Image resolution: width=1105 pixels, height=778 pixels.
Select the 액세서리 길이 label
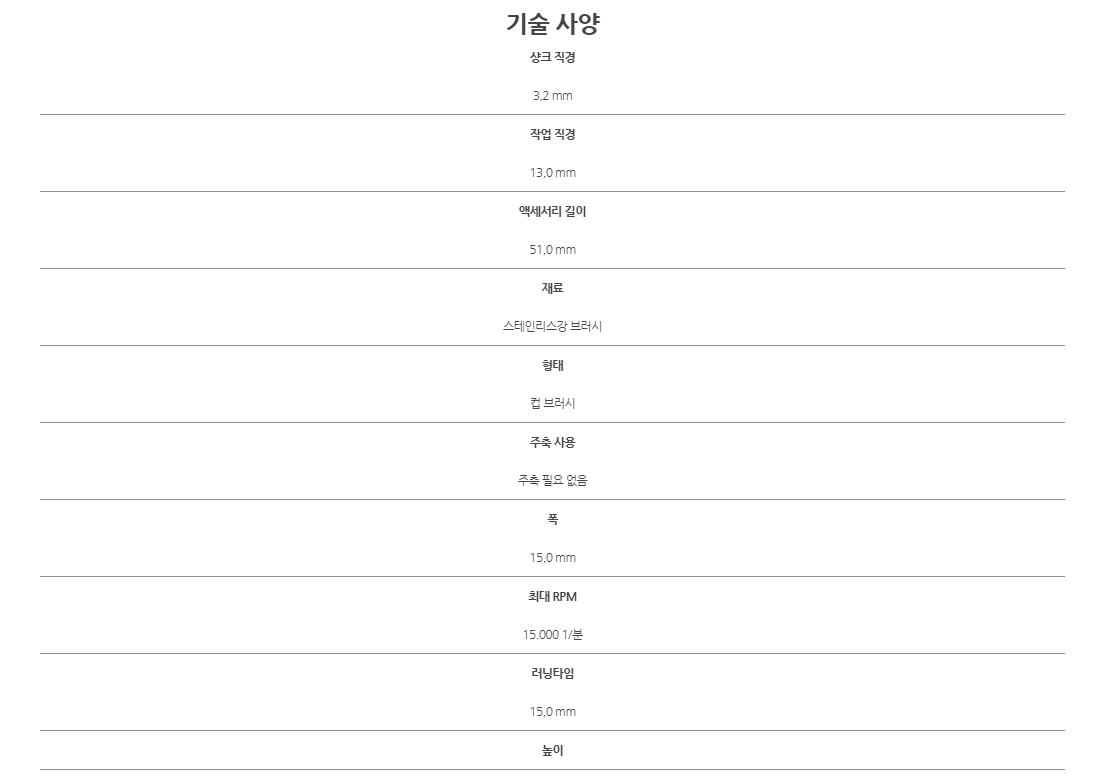click(552, 211)
